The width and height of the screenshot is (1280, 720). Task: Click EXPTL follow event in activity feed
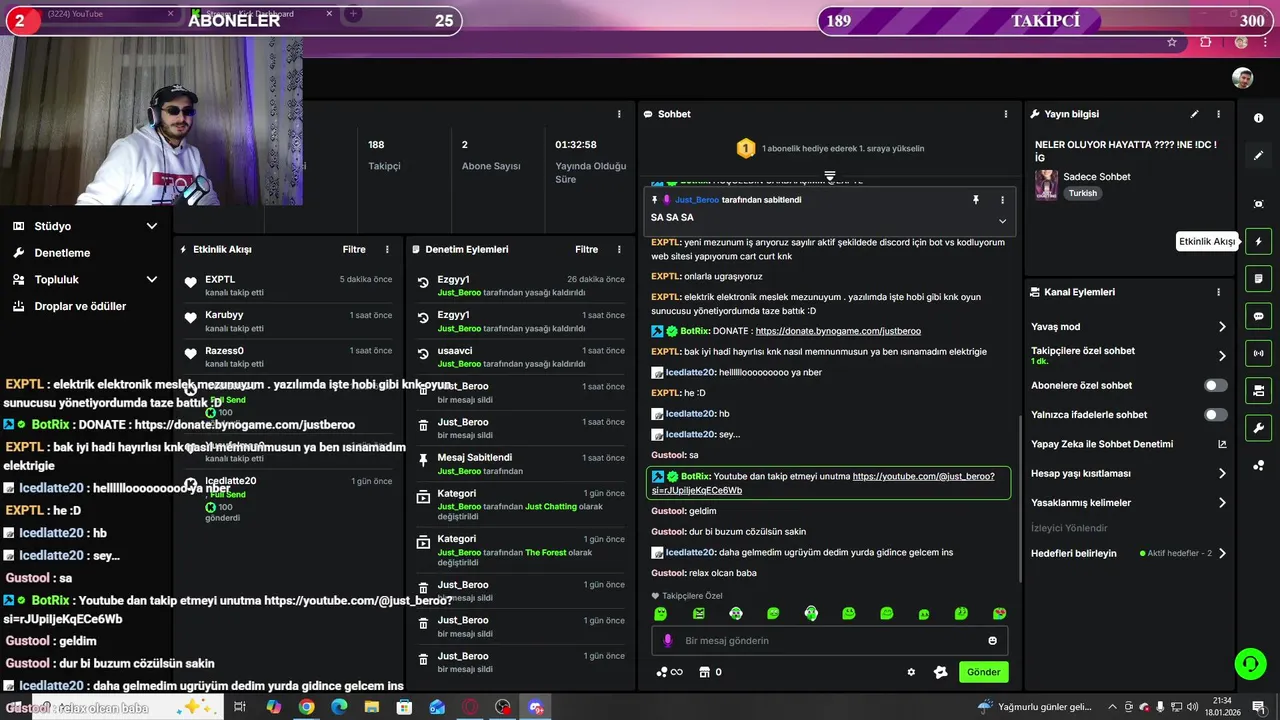click(x=288, y=285)
